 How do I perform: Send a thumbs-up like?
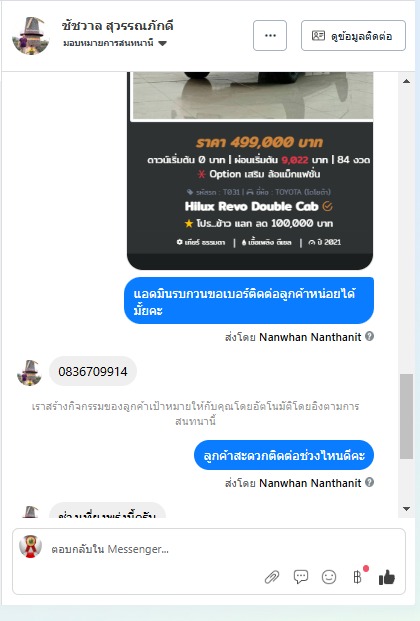pos(387,577)
